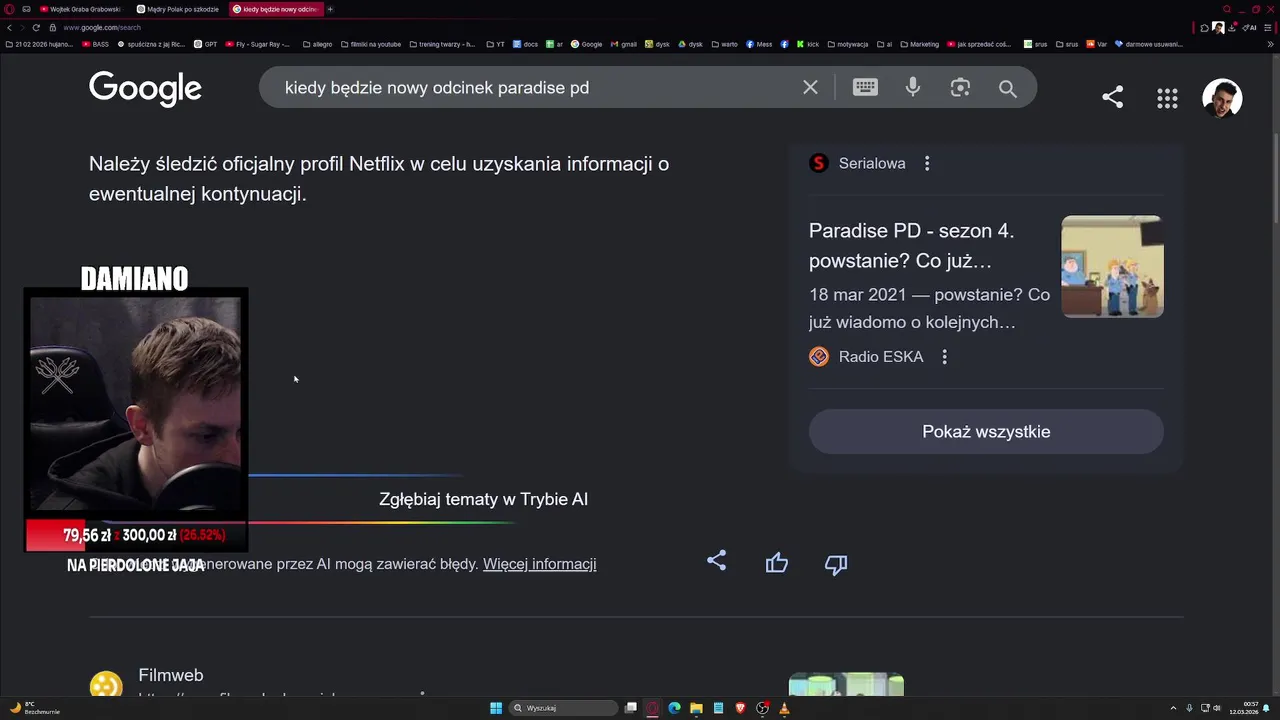Open the Mess bookmark

point(759,44)
